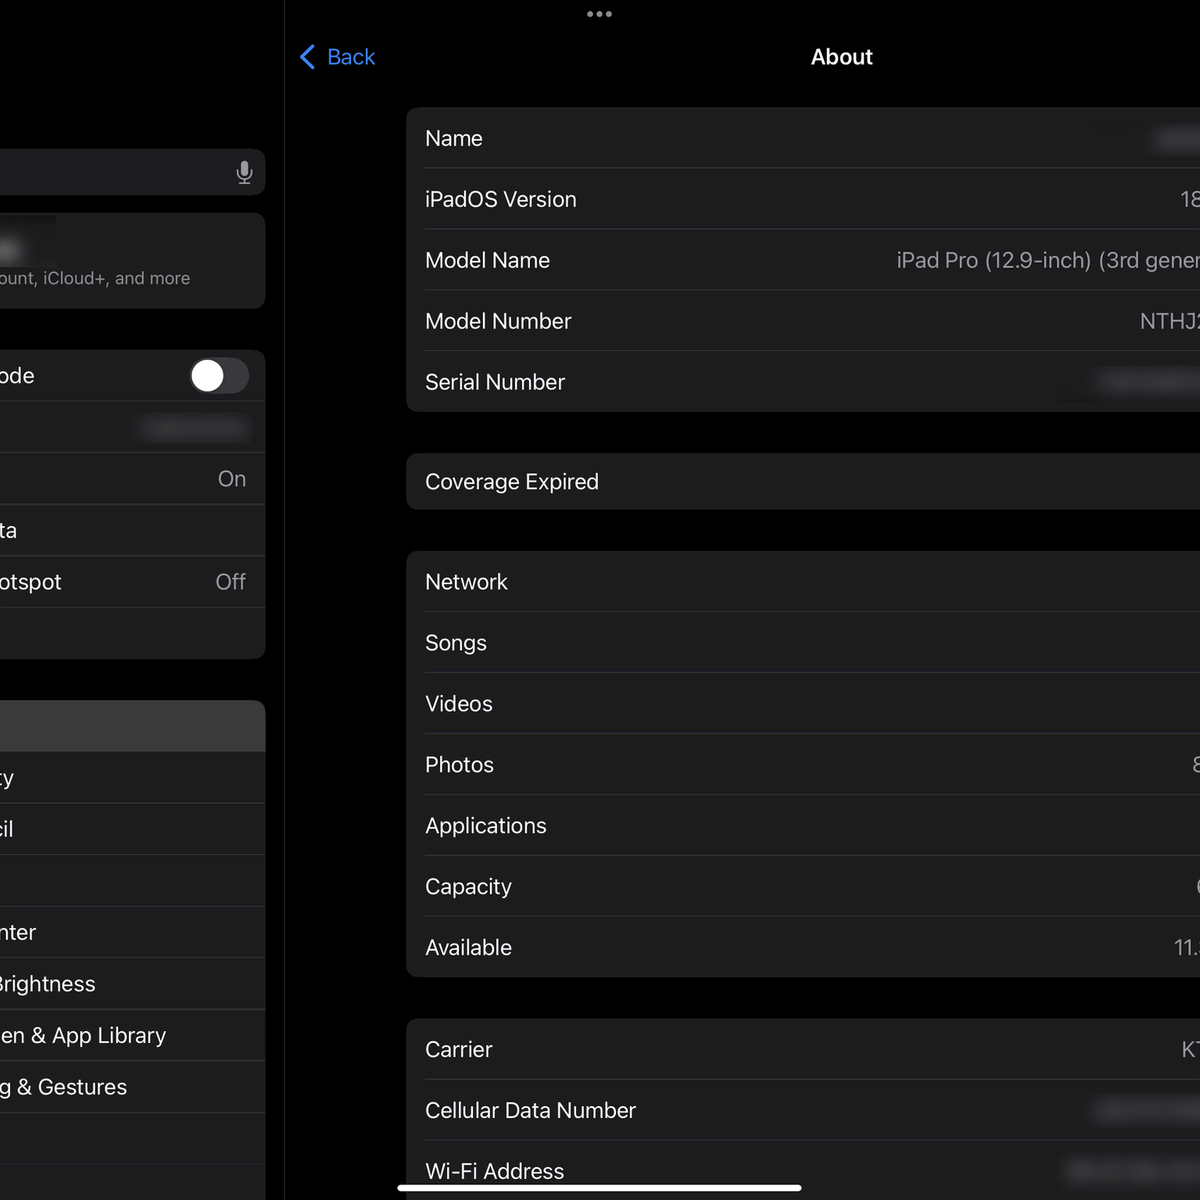
Task: Tap the Serial Number row
Action: (803, 382)
